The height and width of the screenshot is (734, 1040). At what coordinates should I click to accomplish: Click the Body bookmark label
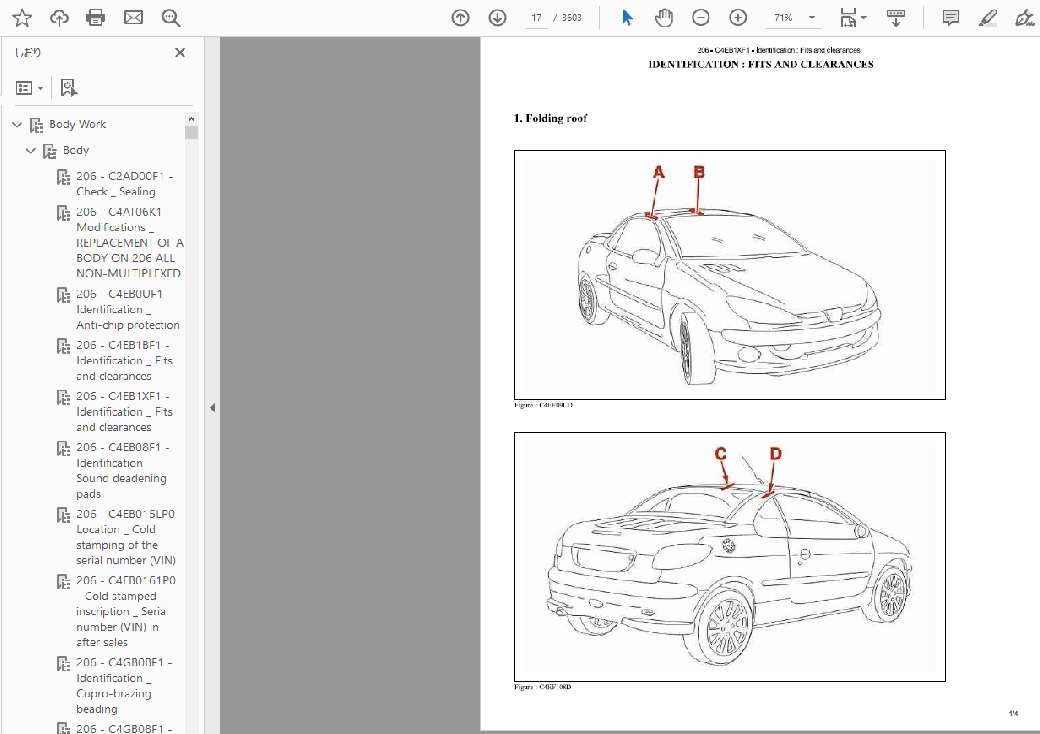click(76, 151)
